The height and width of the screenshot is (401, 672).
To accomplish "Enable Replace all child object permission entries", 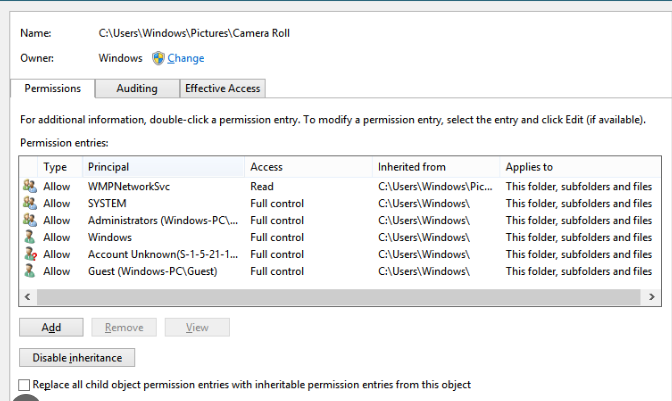I will pyautogui.click(x=25, y=385).
